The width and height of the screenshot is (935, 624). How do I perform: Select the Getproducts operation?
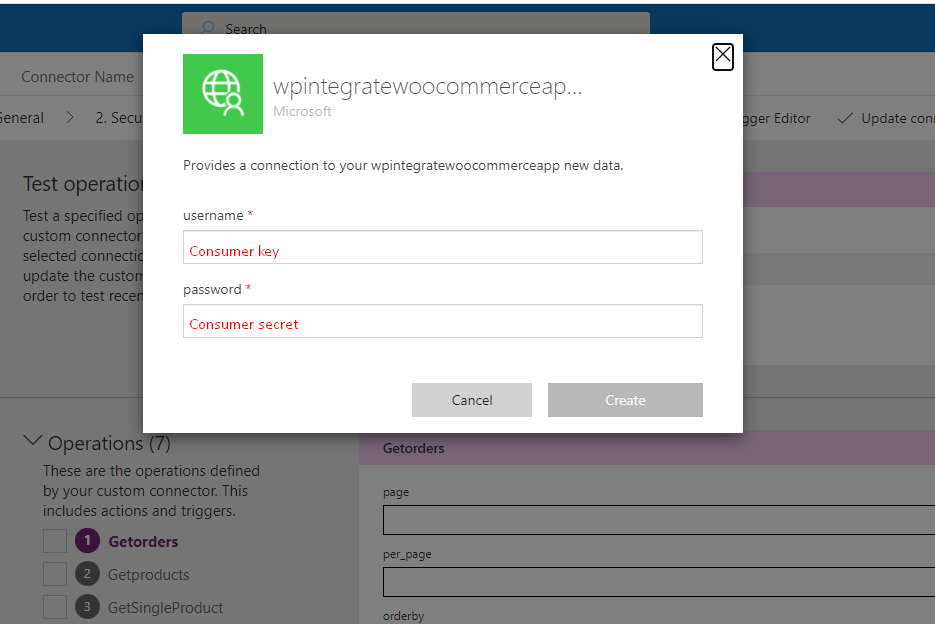(148, 574)
